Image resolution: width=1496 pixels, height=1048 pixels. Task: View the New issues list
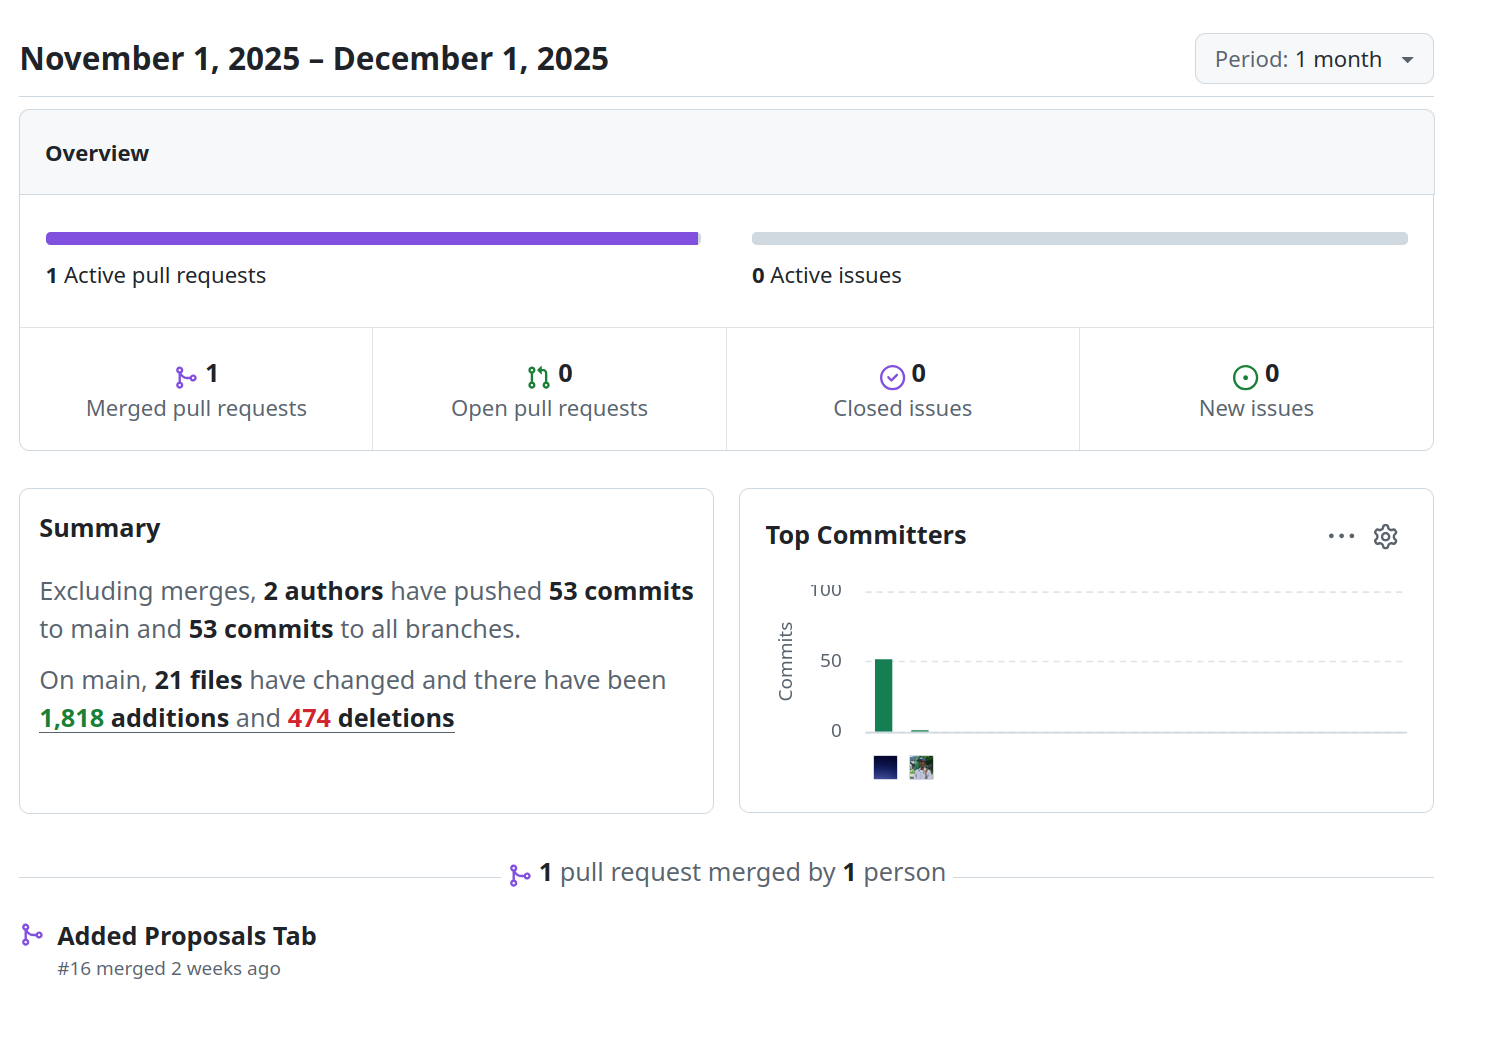(x=1256, y=408)
